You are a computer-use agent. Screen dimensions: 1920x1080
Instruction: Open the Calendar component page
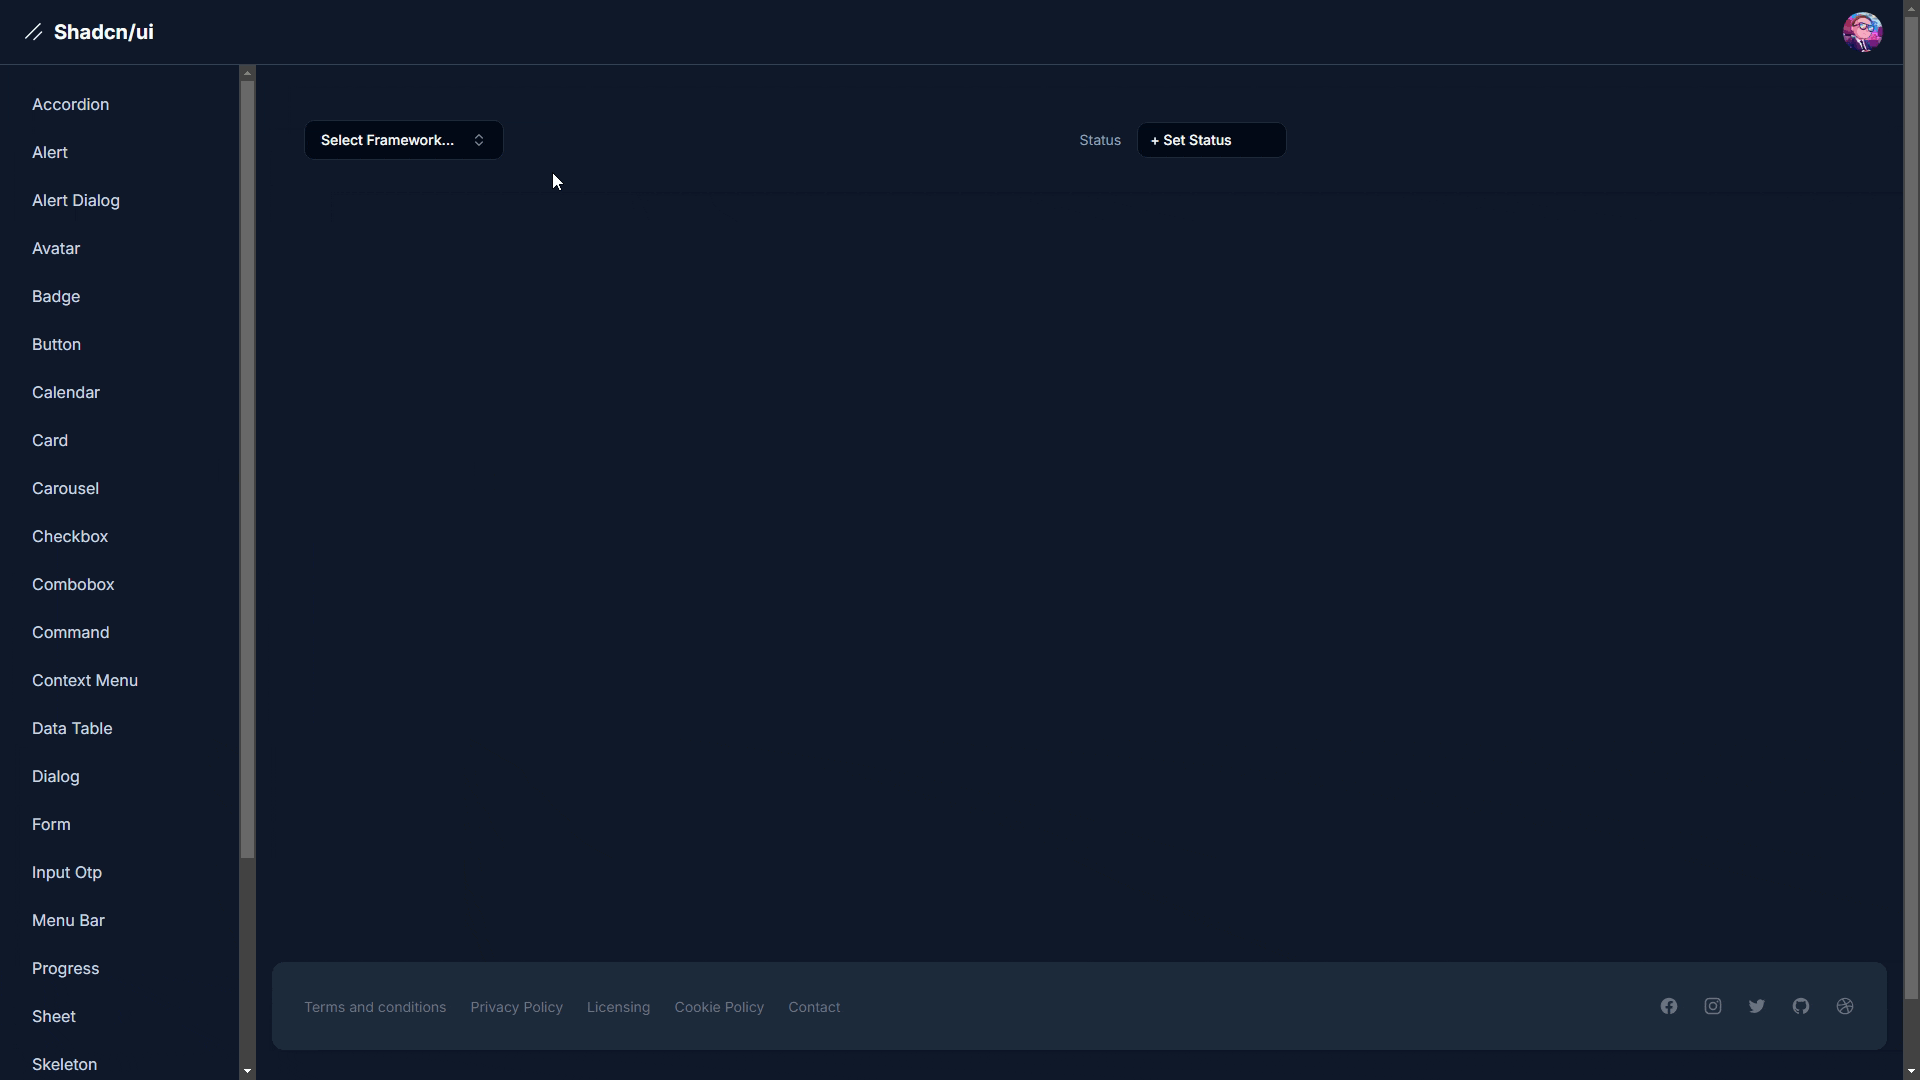[x=65, y=392]
